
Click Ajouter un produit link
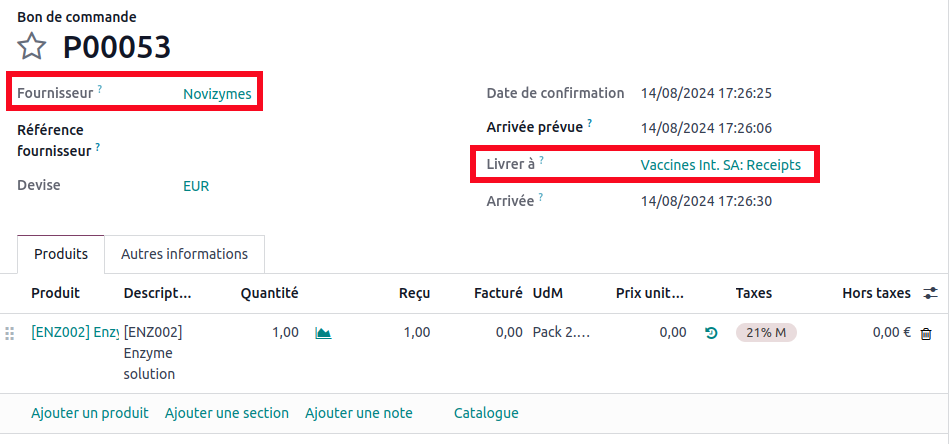coord(90,413)
